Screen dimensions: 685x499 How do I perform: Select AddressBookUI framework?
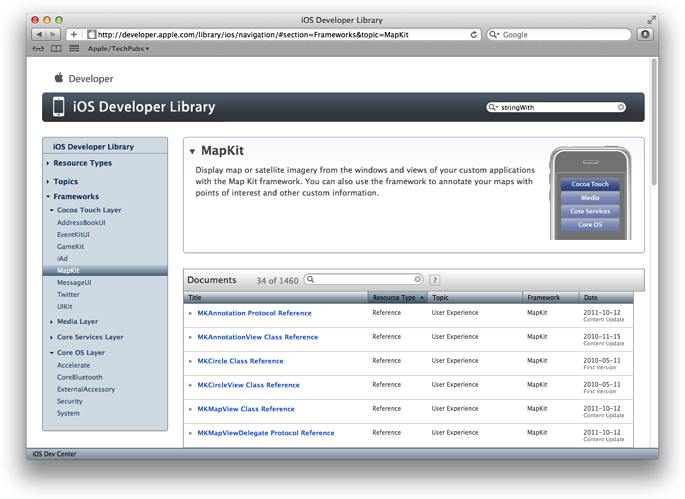[x=81, y=222]
